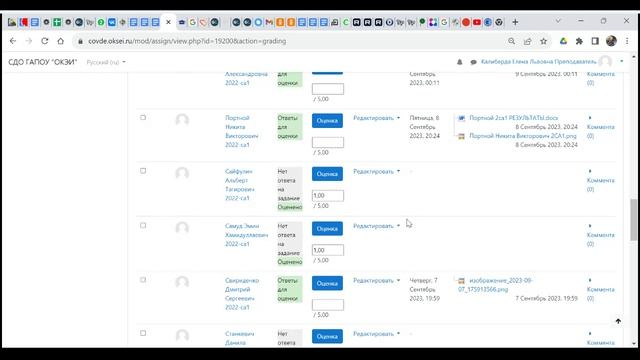Image resolution: width=640 pixels, height=360 pixels.
Task: Click the browser forward arrow
Action: (x=29, y=41)
